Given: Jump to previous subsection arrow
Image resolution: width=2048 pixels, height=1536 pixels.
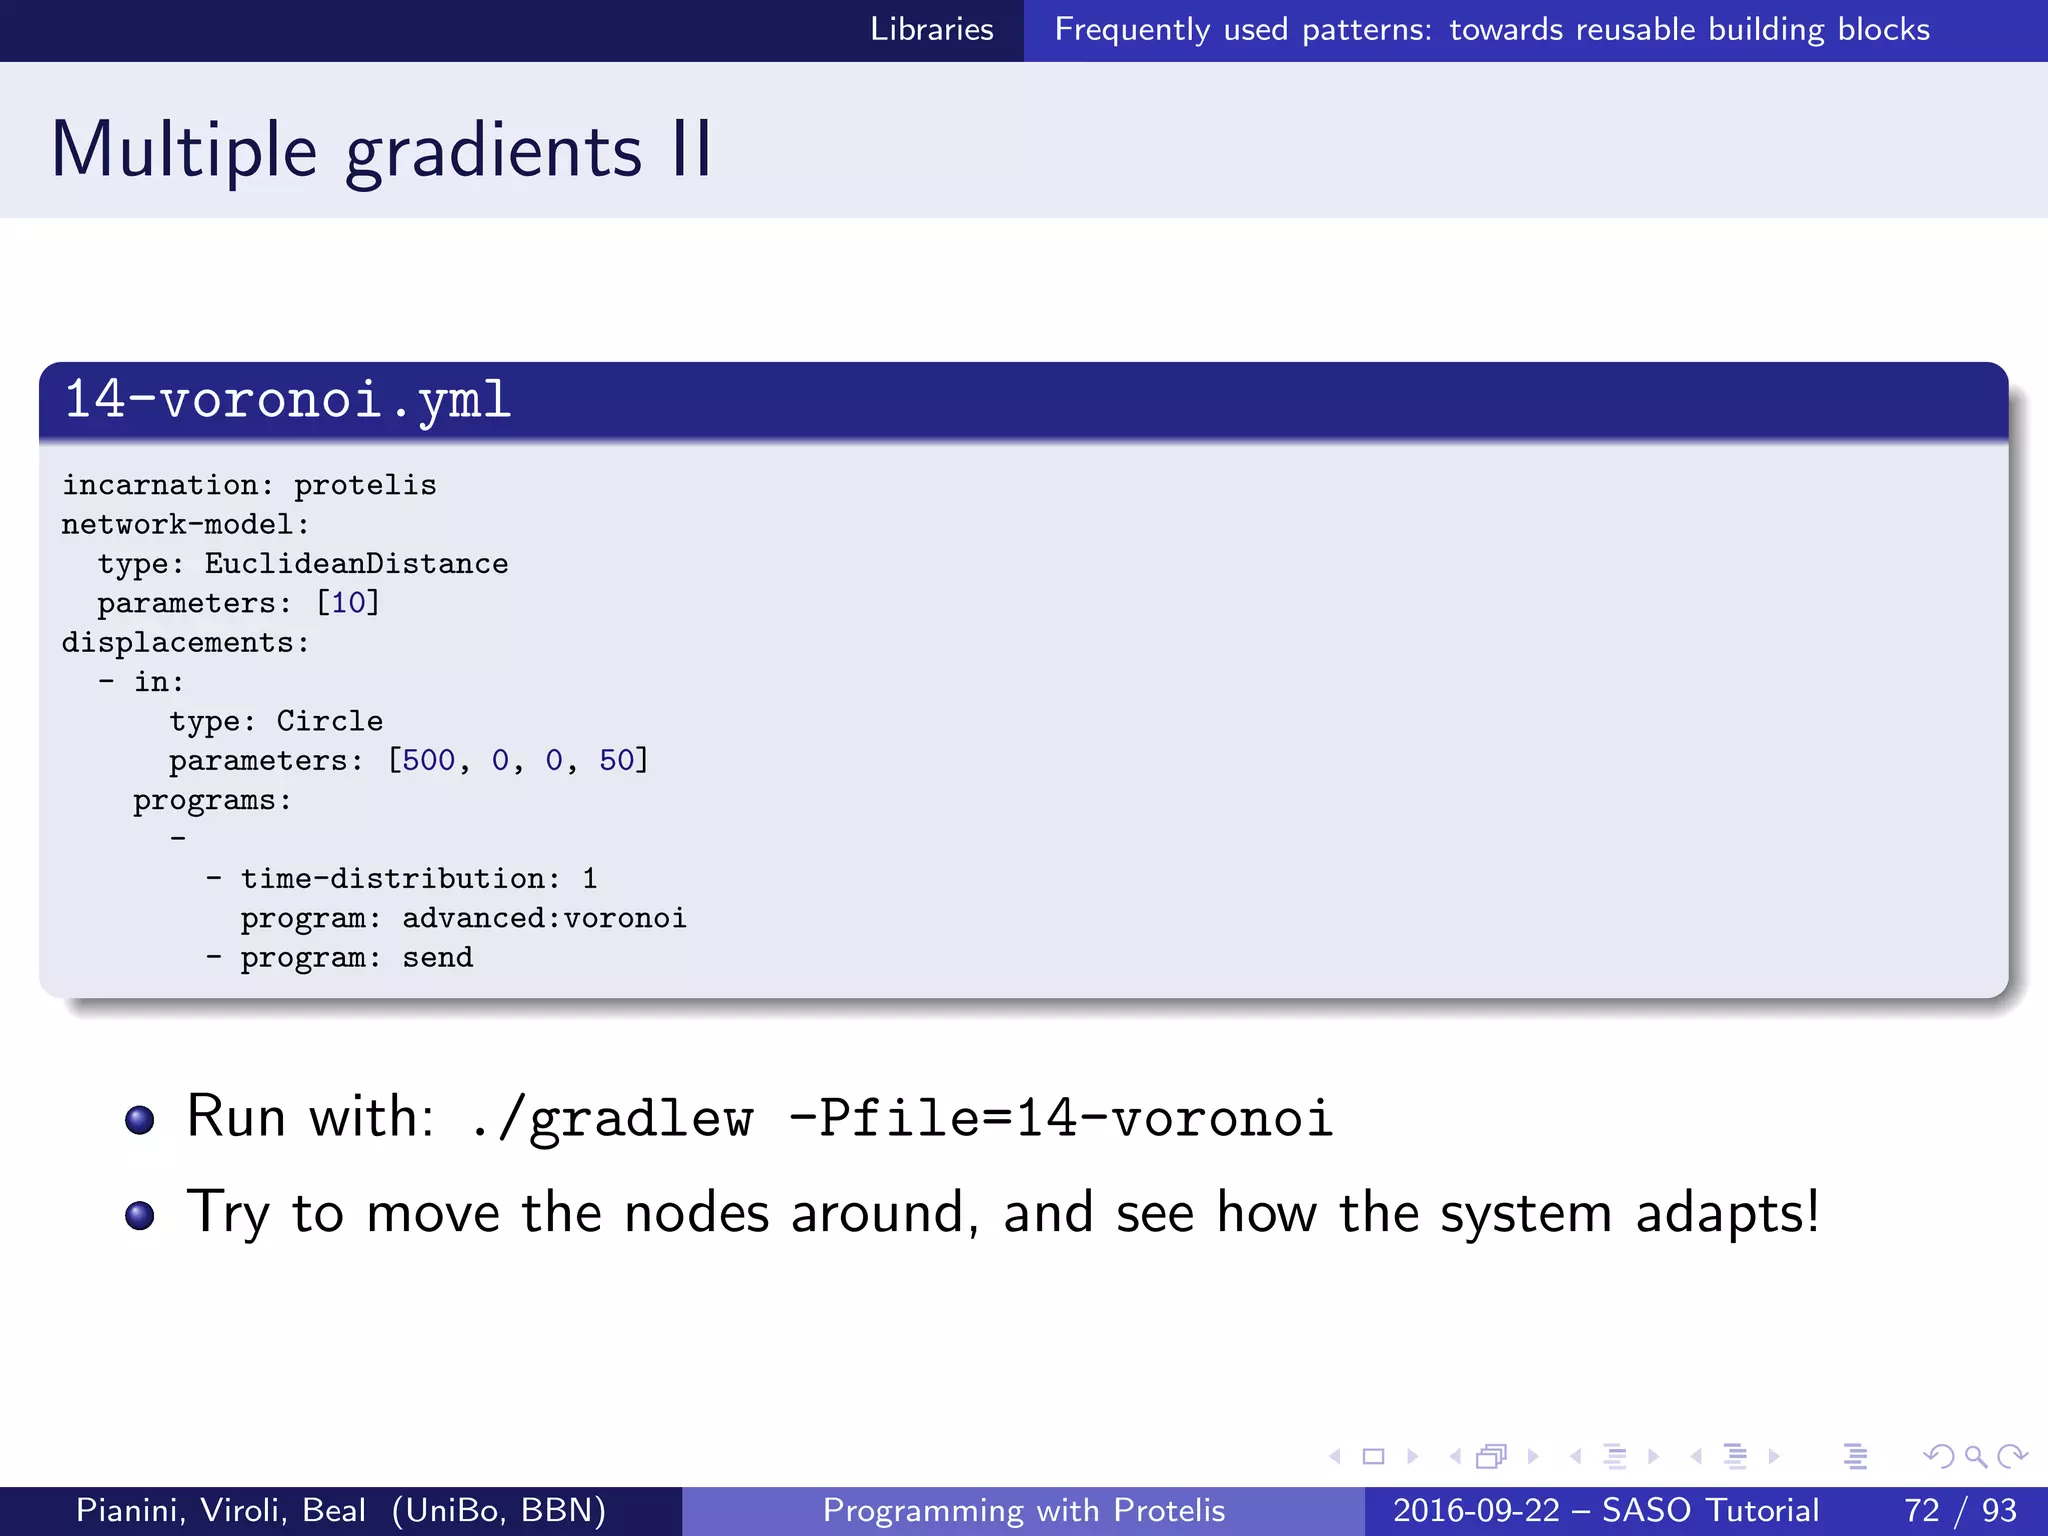Looking at the screenshot, I should (x=1576, y=1457).
